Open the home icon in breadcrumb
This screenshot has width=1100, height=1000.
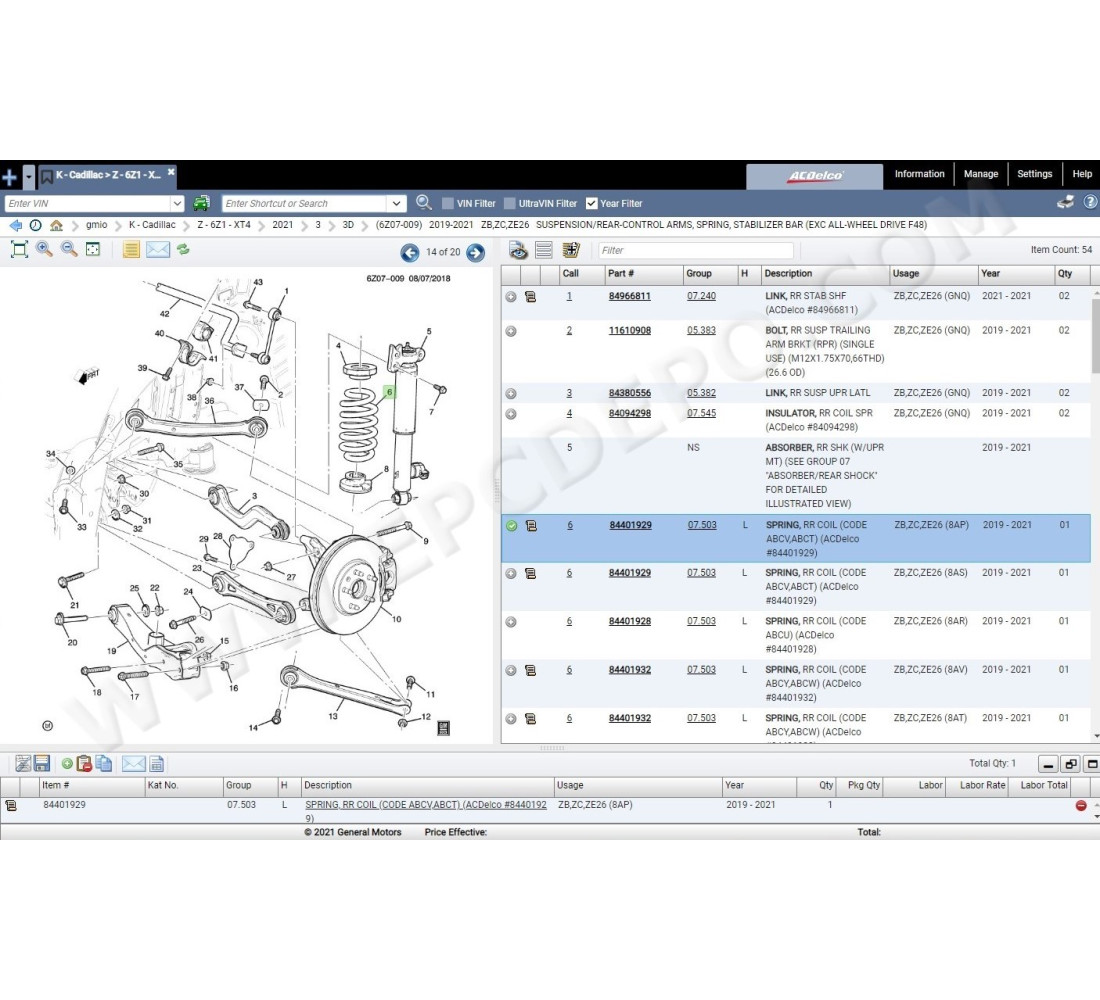pos(56,226)
